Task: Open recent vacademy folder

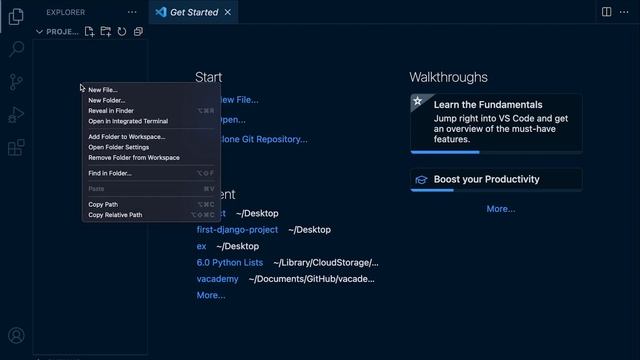Action: 218,279
